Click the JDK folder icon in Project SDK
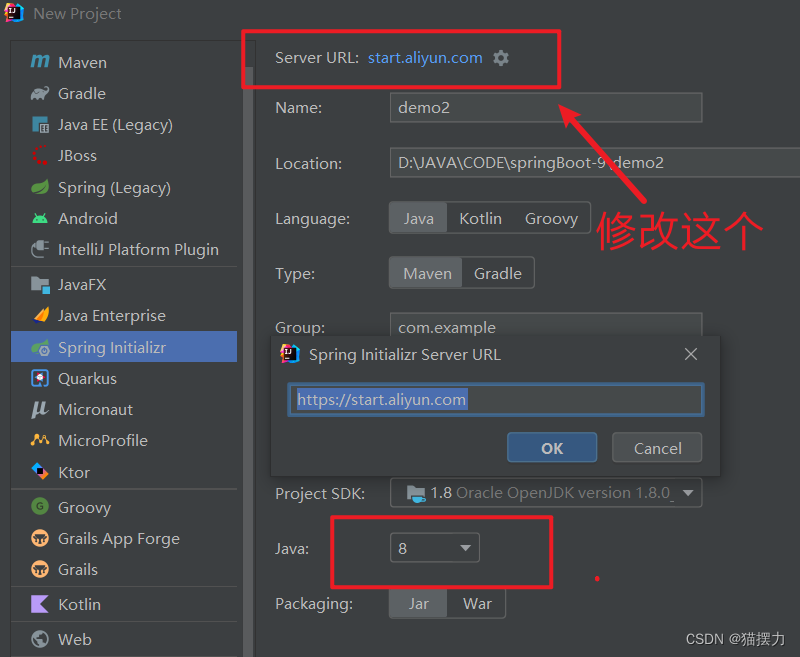Image resolution: width=800 pixels, height=657 pixels. [416, 493]
